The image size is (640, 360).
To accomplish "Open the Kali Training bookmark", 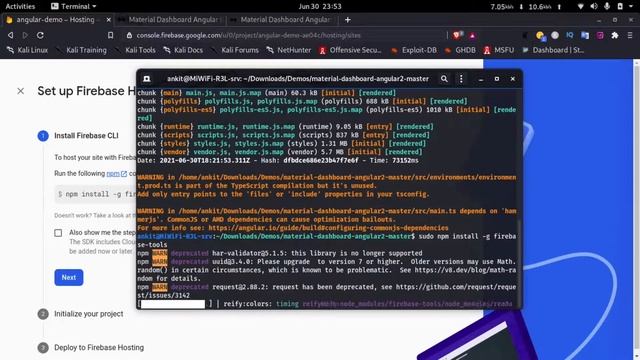I will coord(82,50).
